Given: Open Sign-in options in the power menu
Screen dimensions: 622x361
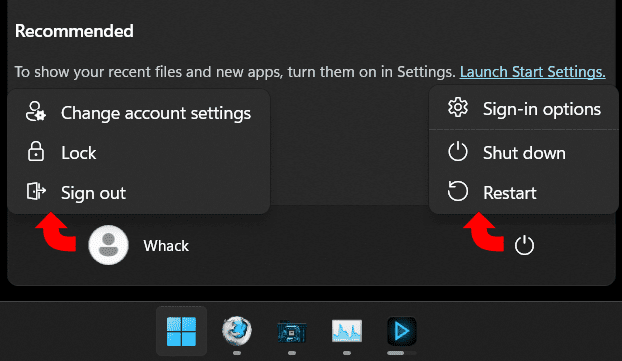Looking at the screenshot, I should [524, 109].
